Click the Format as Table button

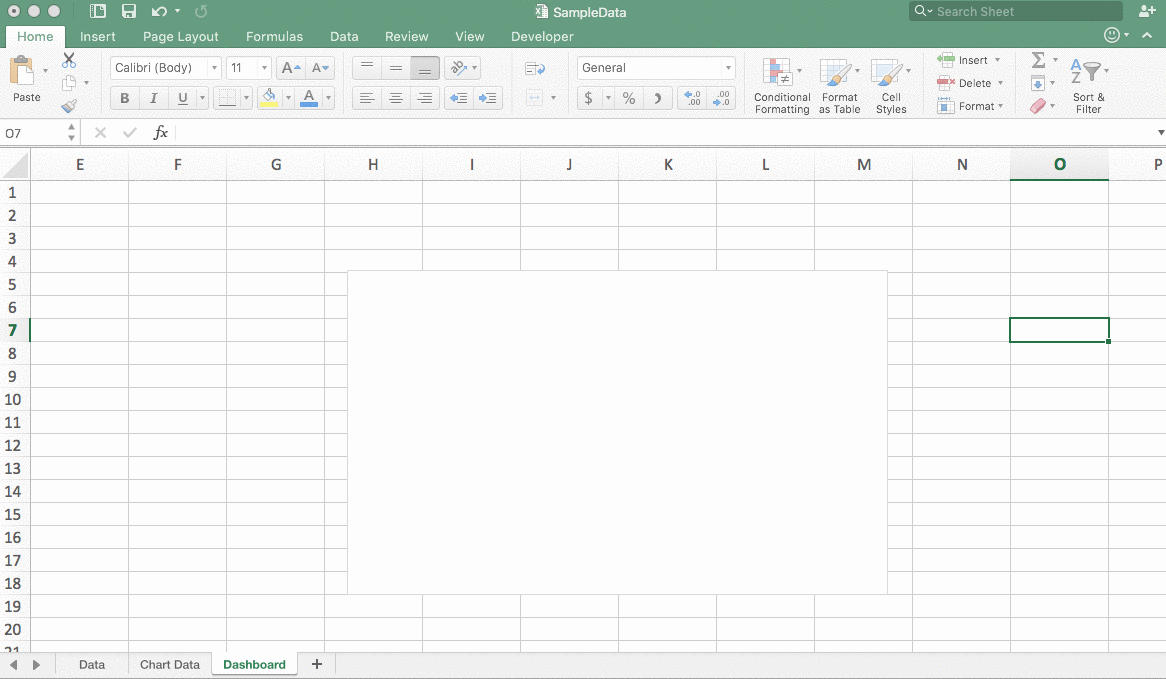(x=839, y=85)
